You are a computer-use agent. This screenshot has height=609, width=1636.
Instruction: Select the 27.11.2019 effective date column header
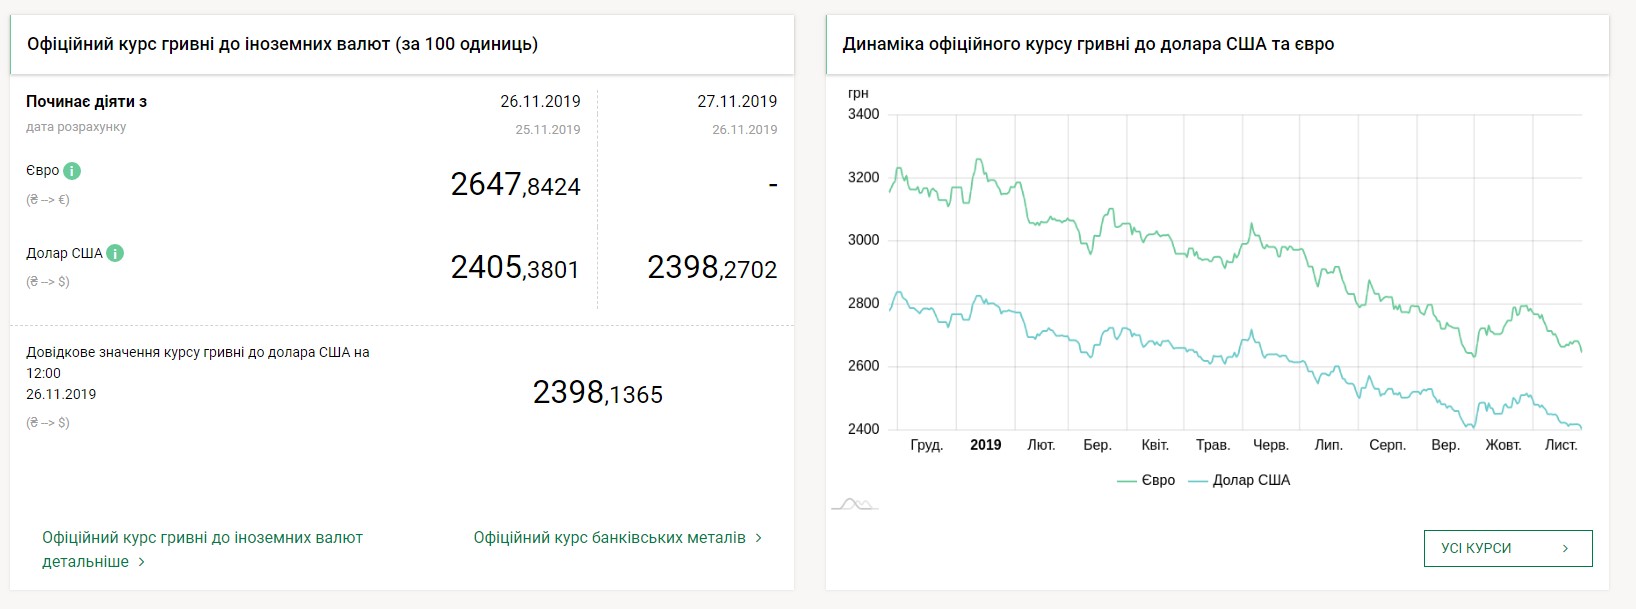pyautogui.click(x=737, y=101)
